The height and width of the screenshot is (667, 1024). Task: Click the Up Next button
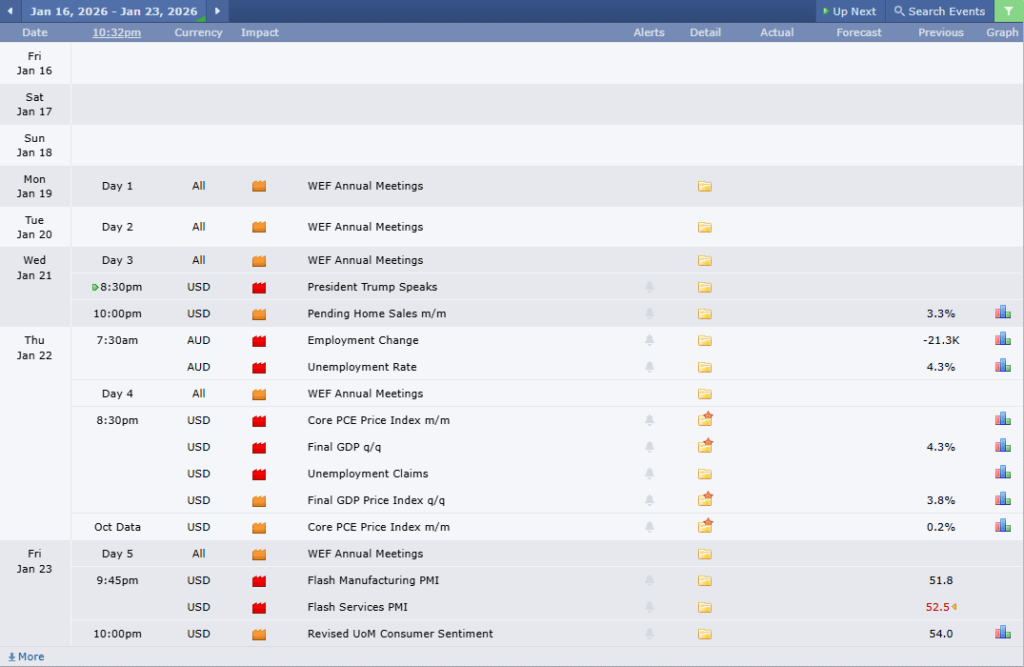point(849,11)
